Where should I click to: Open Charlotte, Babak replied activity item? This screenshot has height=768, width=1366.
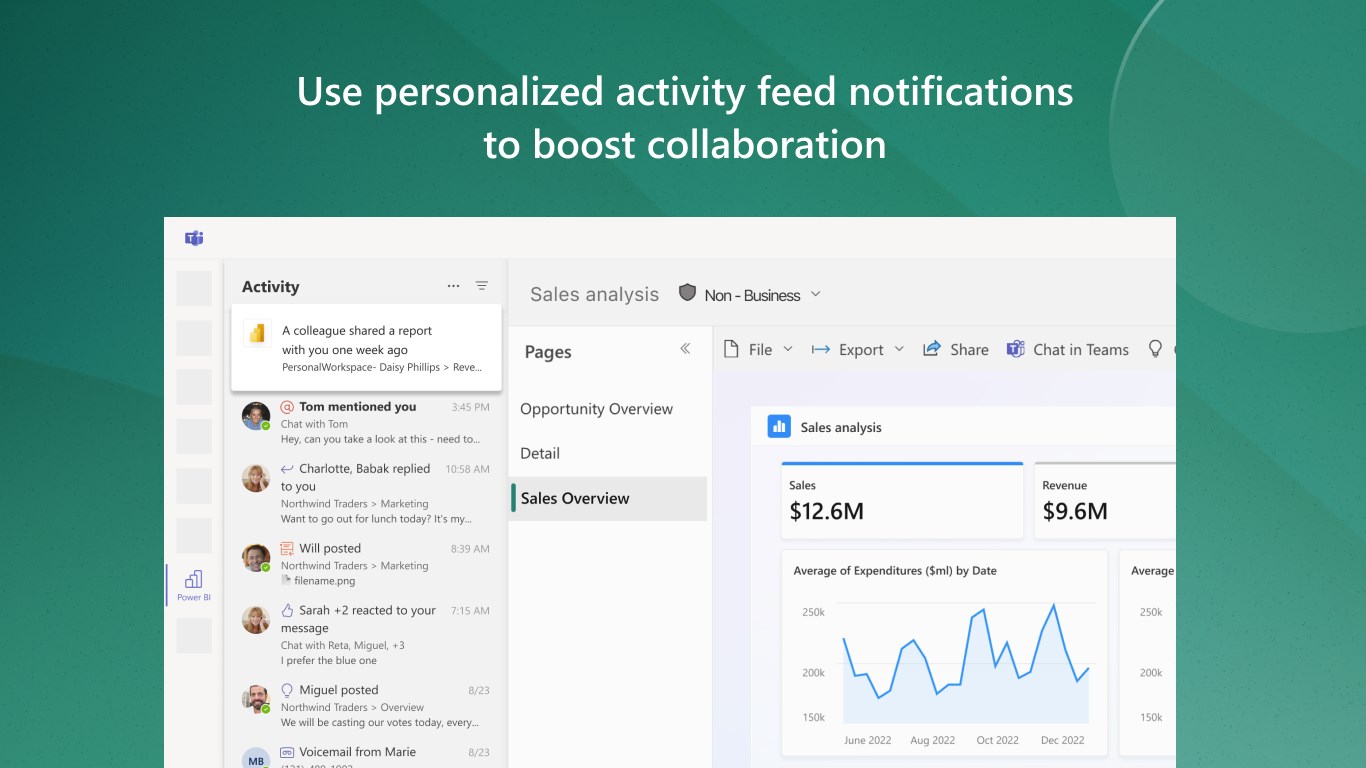(x=366, y=493)
